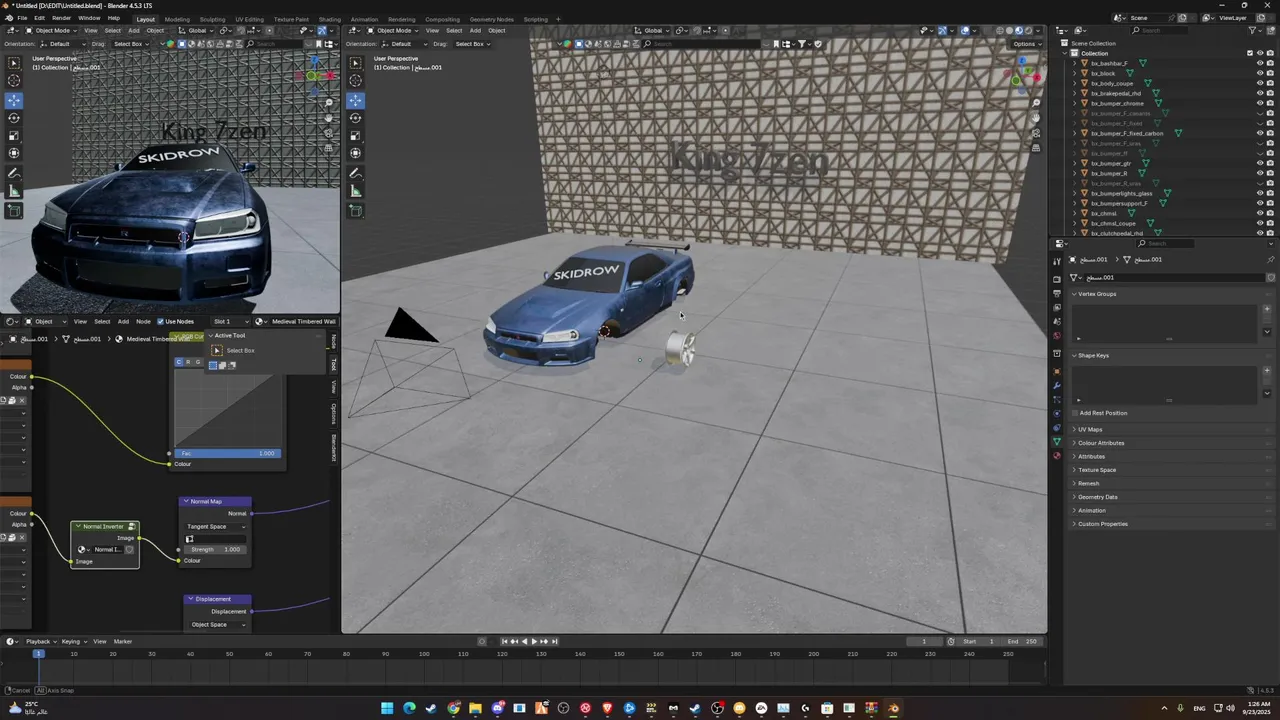The image size is (1280, 720).
Task: Select the Scale tool in the large viewport
Action: [355, 136]
